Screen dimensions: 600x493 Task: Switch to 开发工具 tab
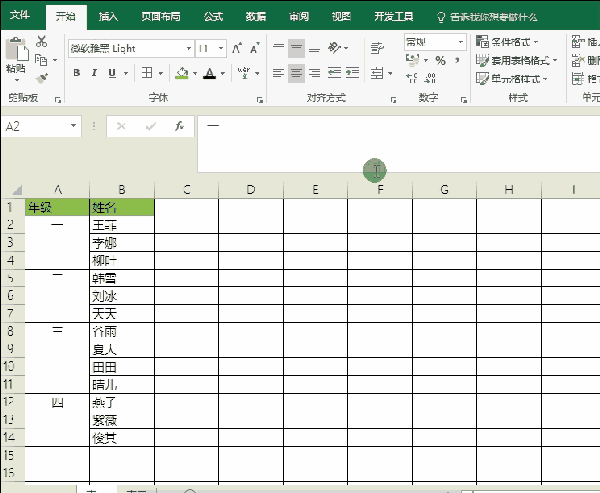[394, 16]
